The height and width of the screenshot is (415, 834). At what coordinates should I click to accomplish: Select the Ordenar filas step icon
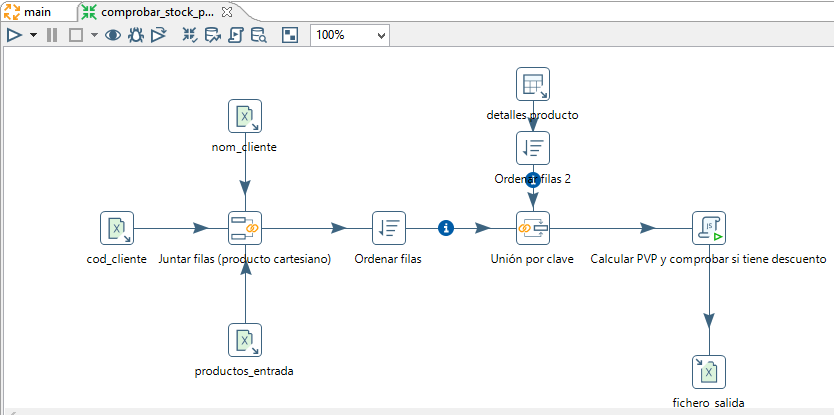pos(388,228)
